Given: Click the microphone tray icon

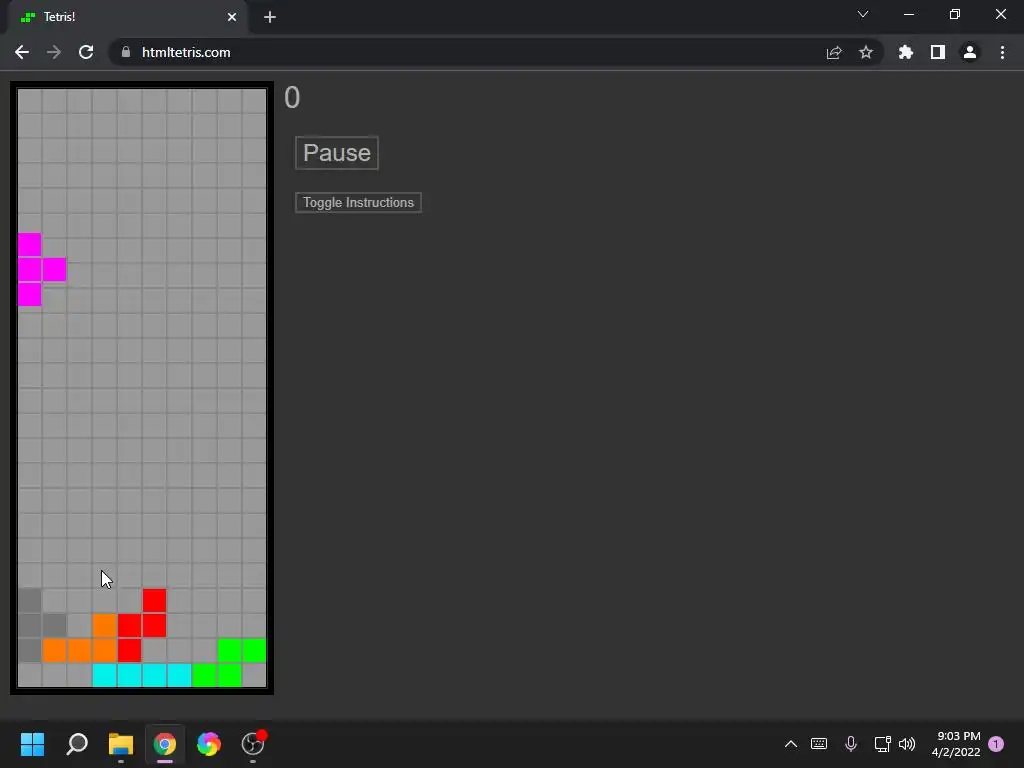Looking at the screenshot, I should click(x=851, y=744).
